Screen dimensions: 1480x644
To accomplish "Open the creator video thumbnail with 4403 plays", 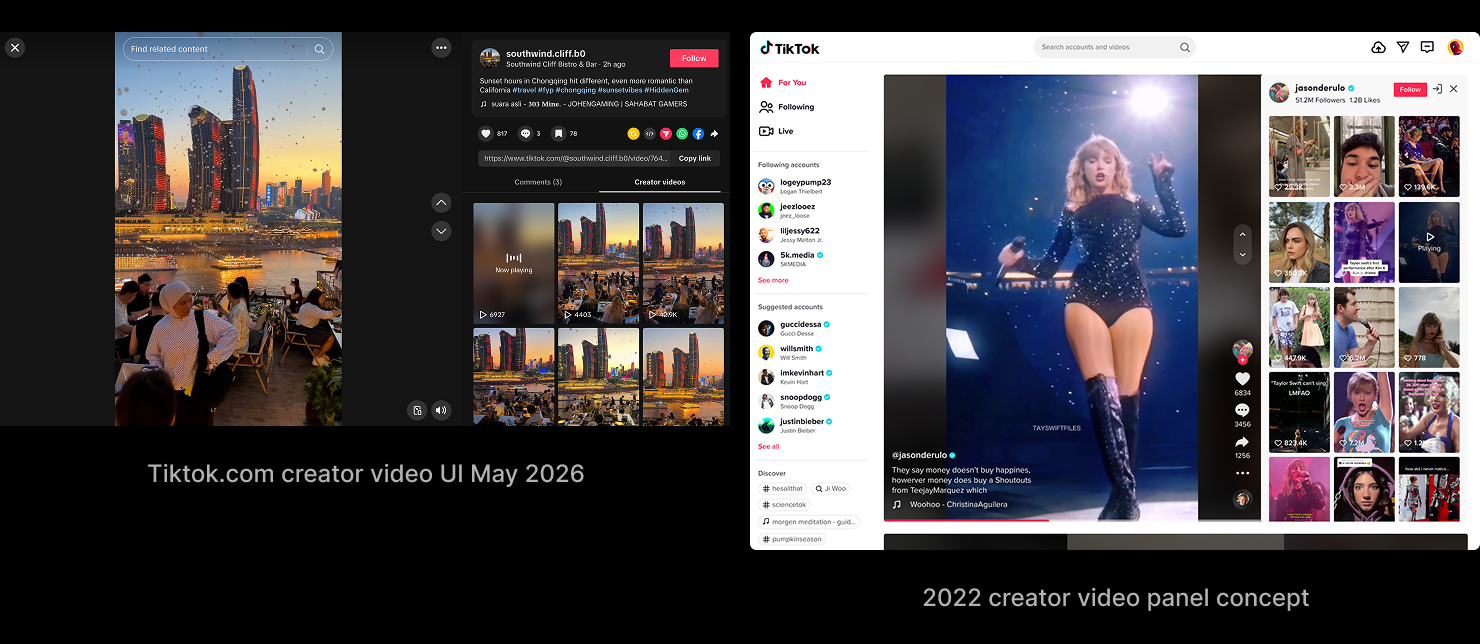I will [x=598, y=263].
